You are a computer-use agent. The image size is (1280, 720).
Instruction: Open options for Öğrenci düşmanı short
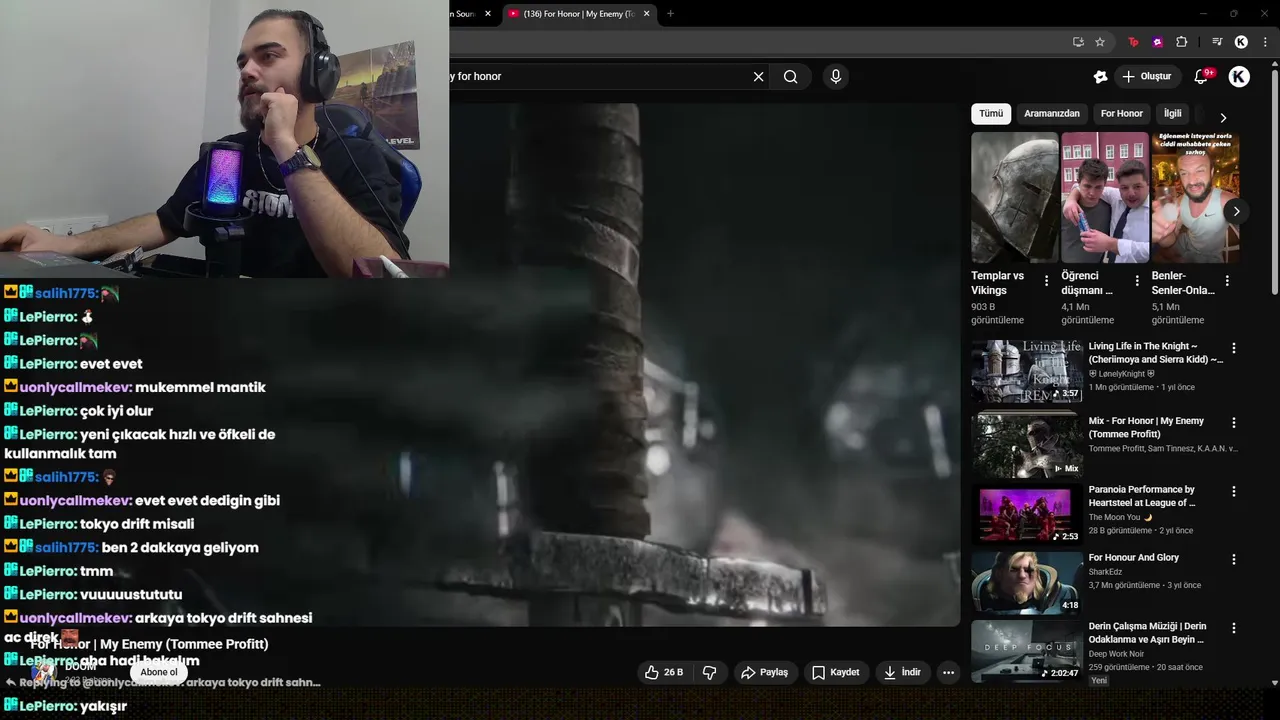pyautogui.click(x=1137, y=281)
